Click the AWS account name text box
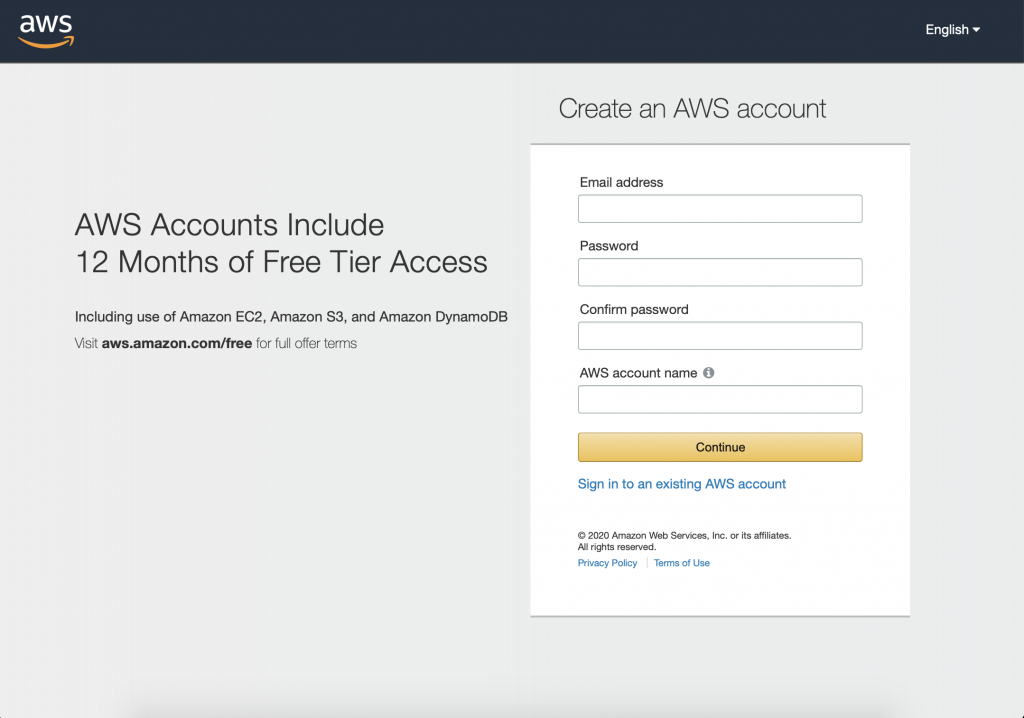1024x718 pixels. (720, 400)
